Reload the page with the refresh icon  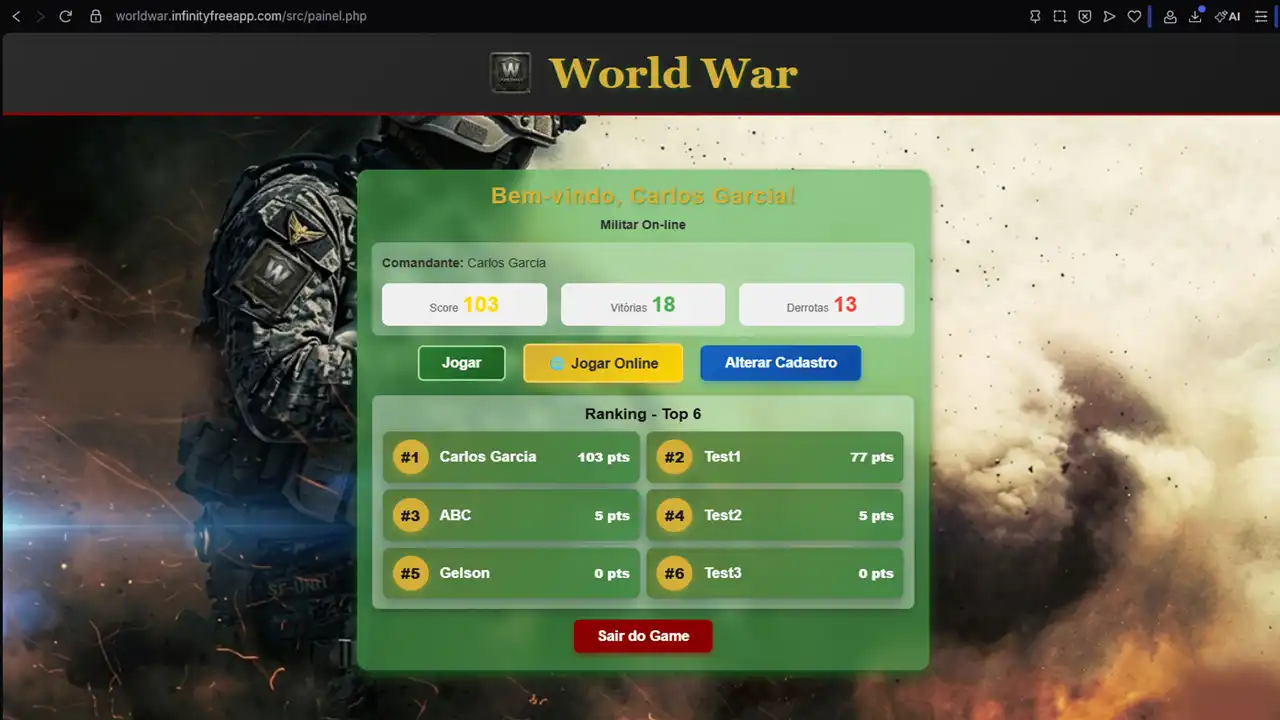click(66, 16)
